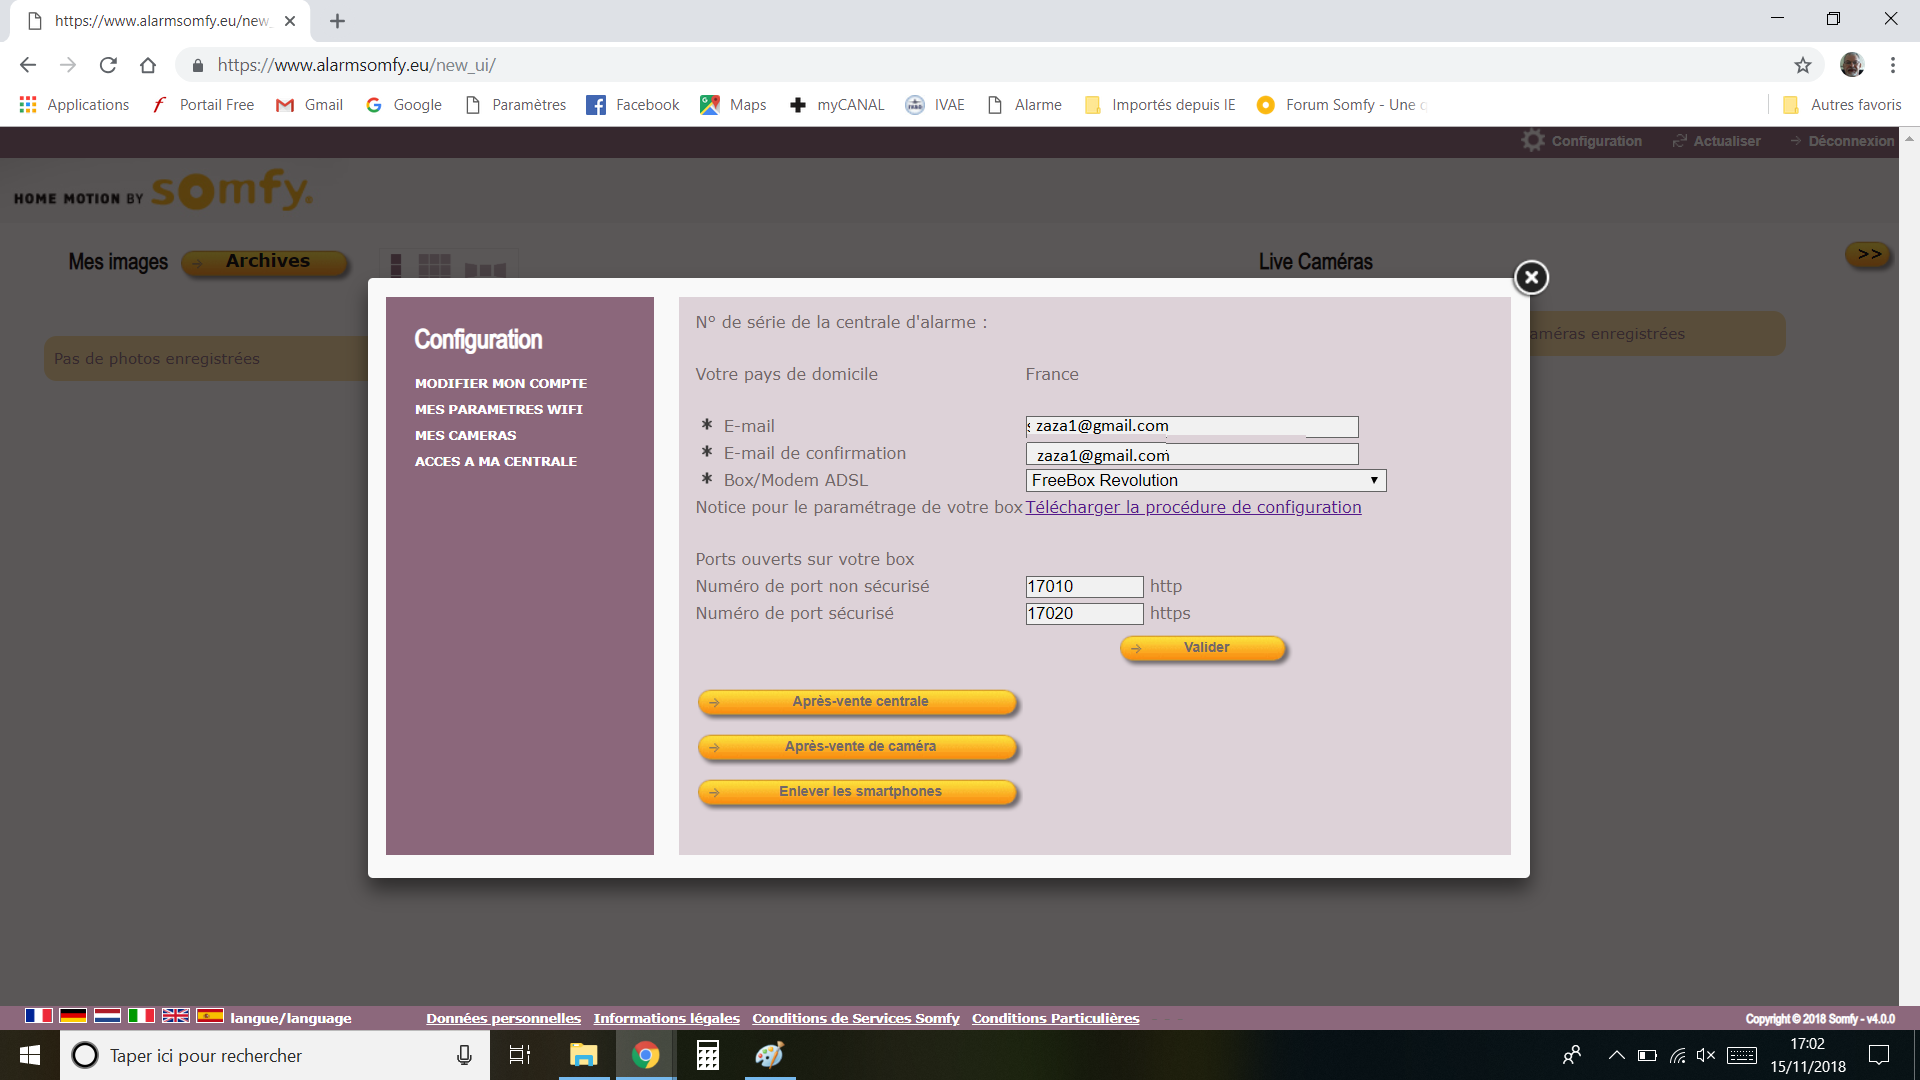Click the Actualiser refresh icon
Viewport: 1920px width, 1080px height.
coord(1680,141)
